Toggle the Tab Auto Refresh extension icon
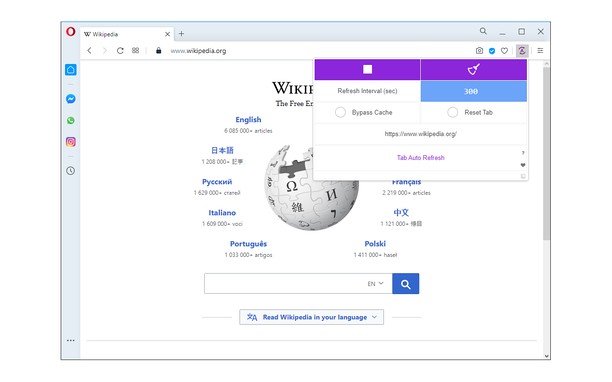Image resolution: width=612 pixels, height=382 pixels. [x=522, y=51]
